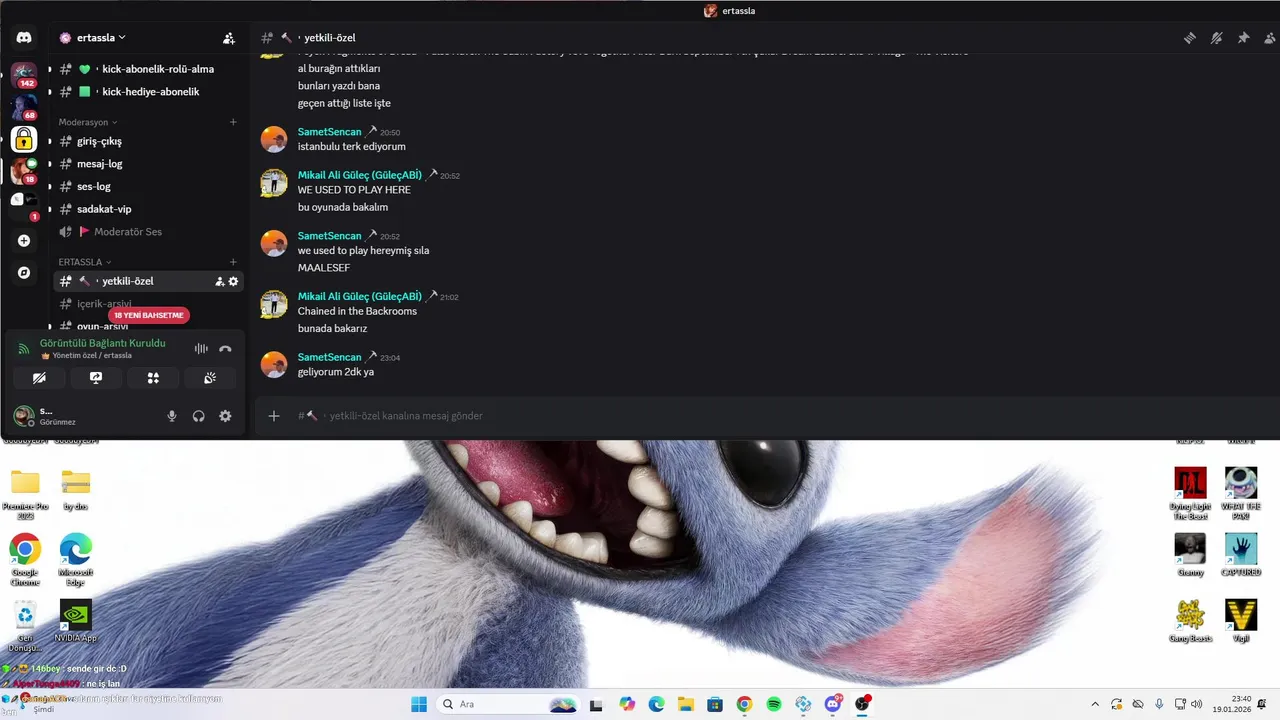Open sadakat-vip channel
This screenshot has width=1280, height=720.
coord(148,209)
